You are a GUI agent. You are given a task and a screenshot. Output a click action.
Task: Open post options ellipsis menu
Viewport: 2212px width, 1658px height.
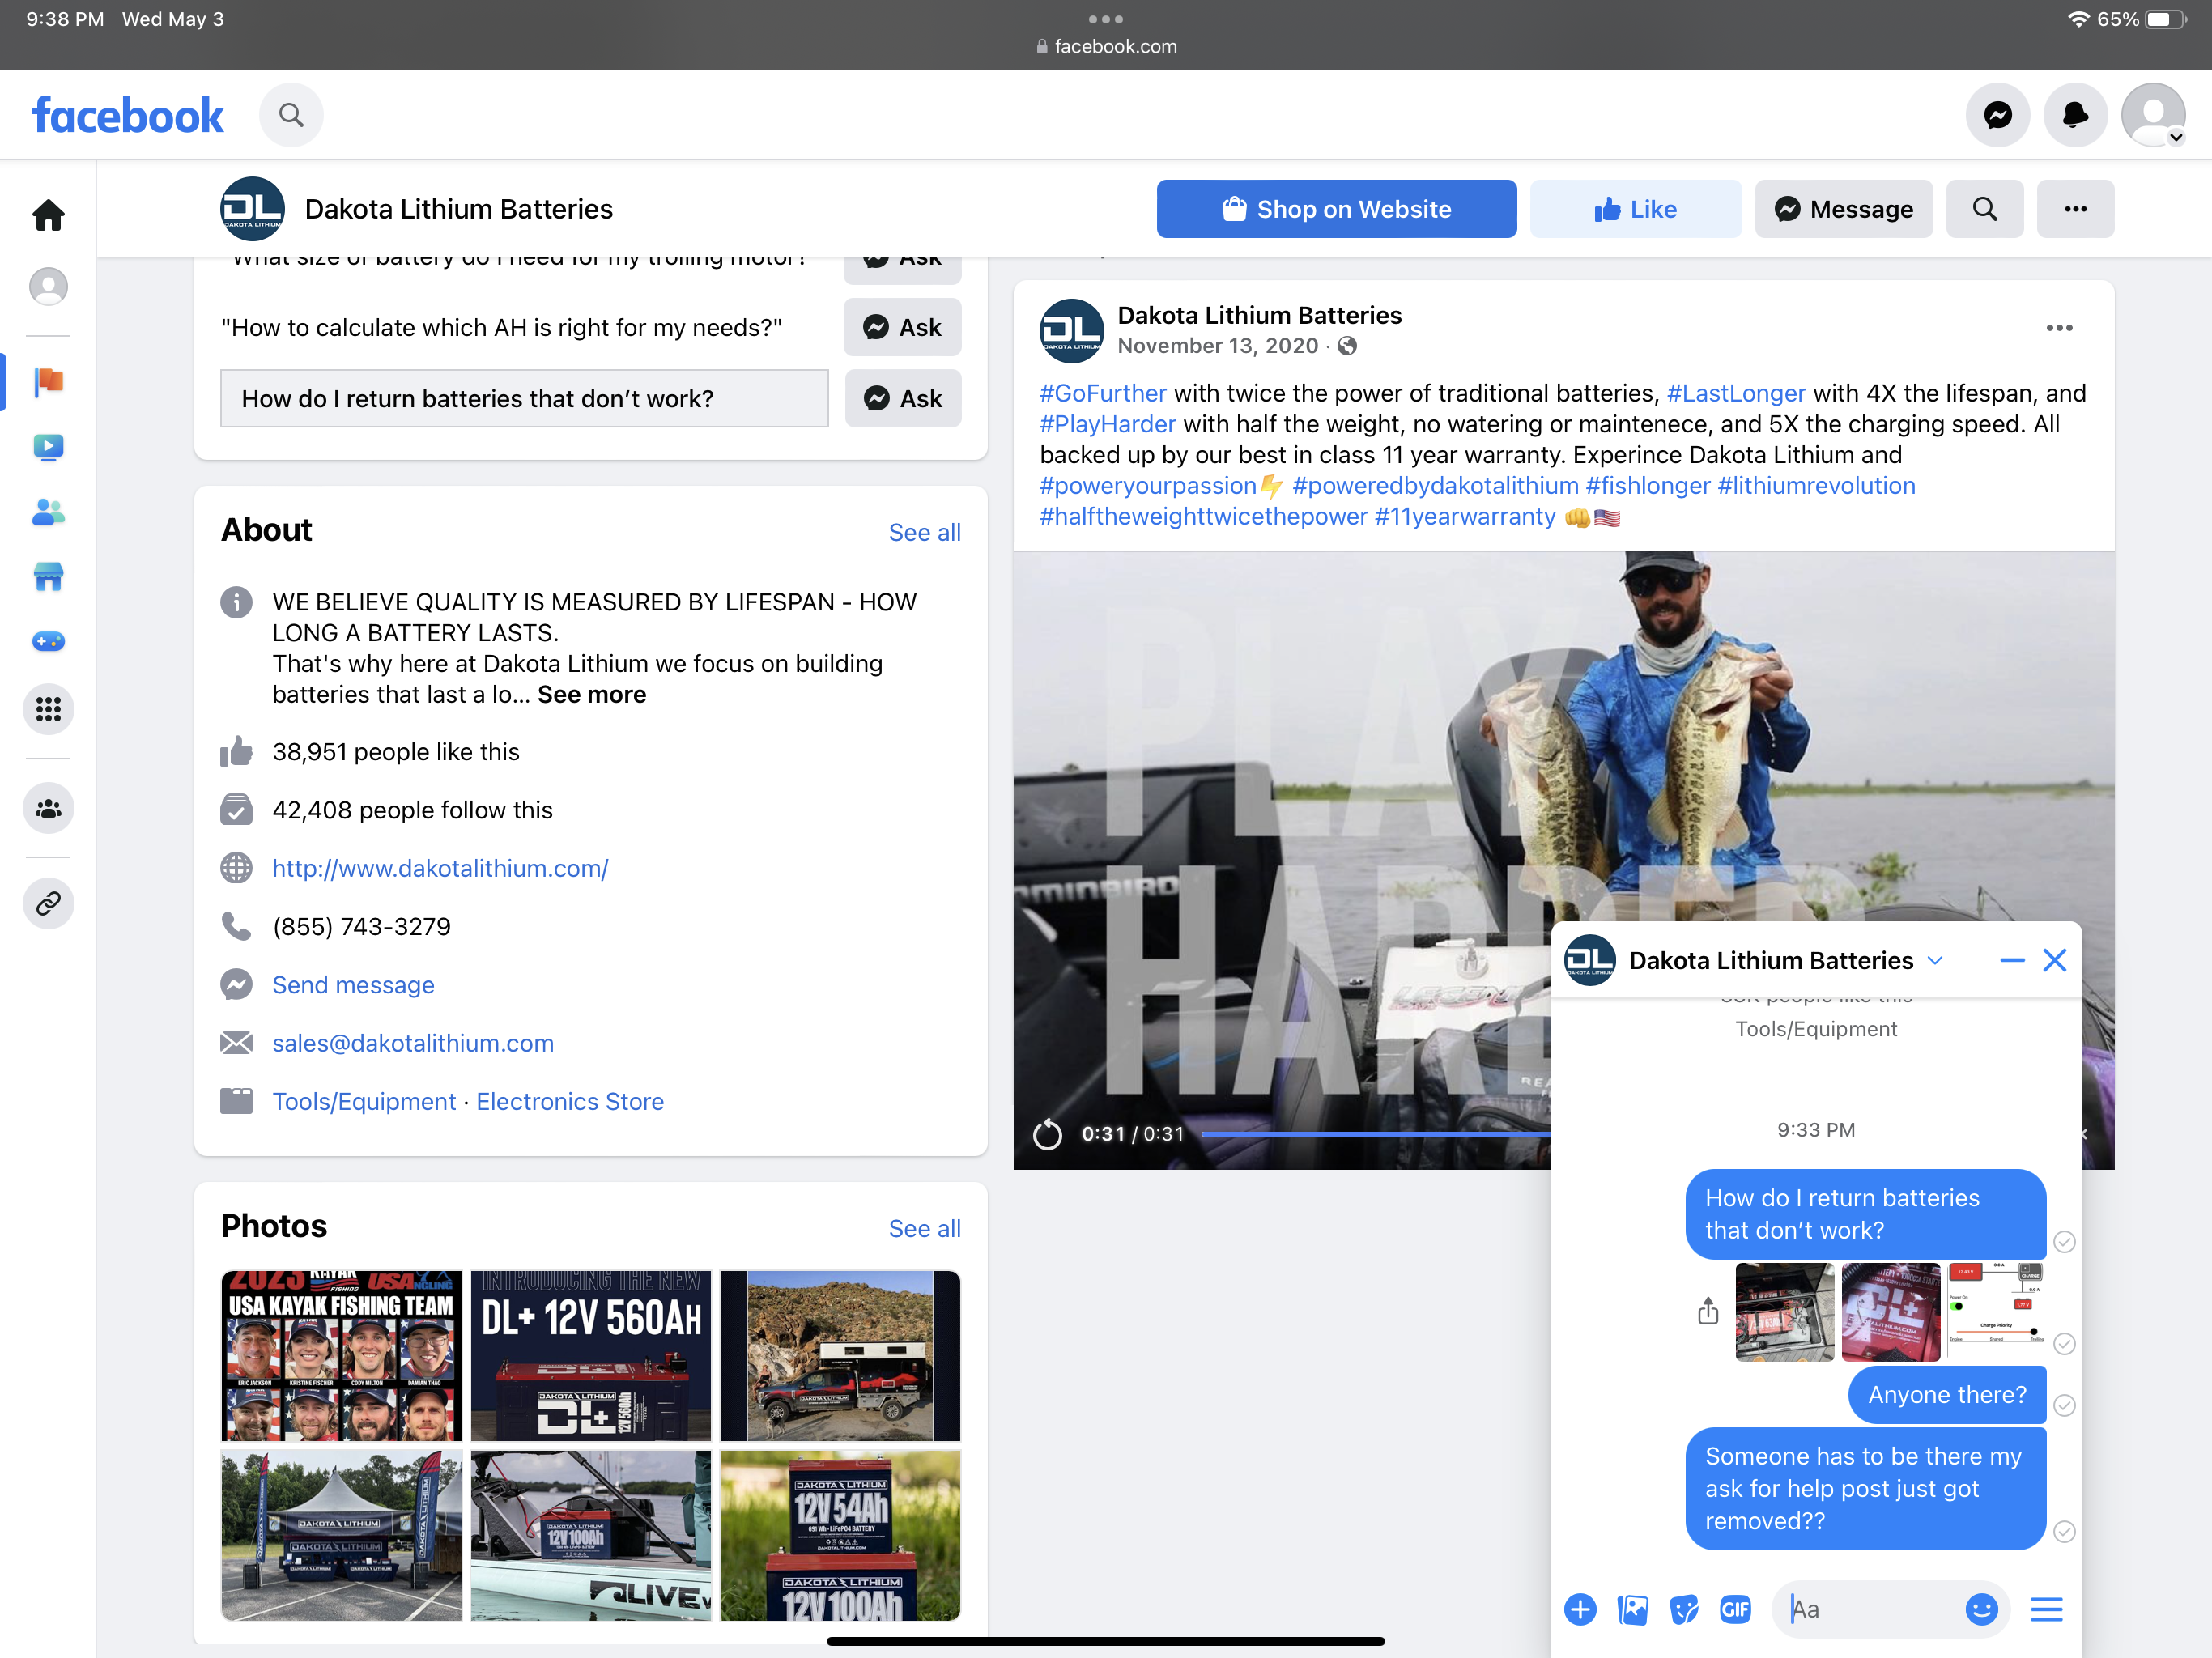[2059, 328]
